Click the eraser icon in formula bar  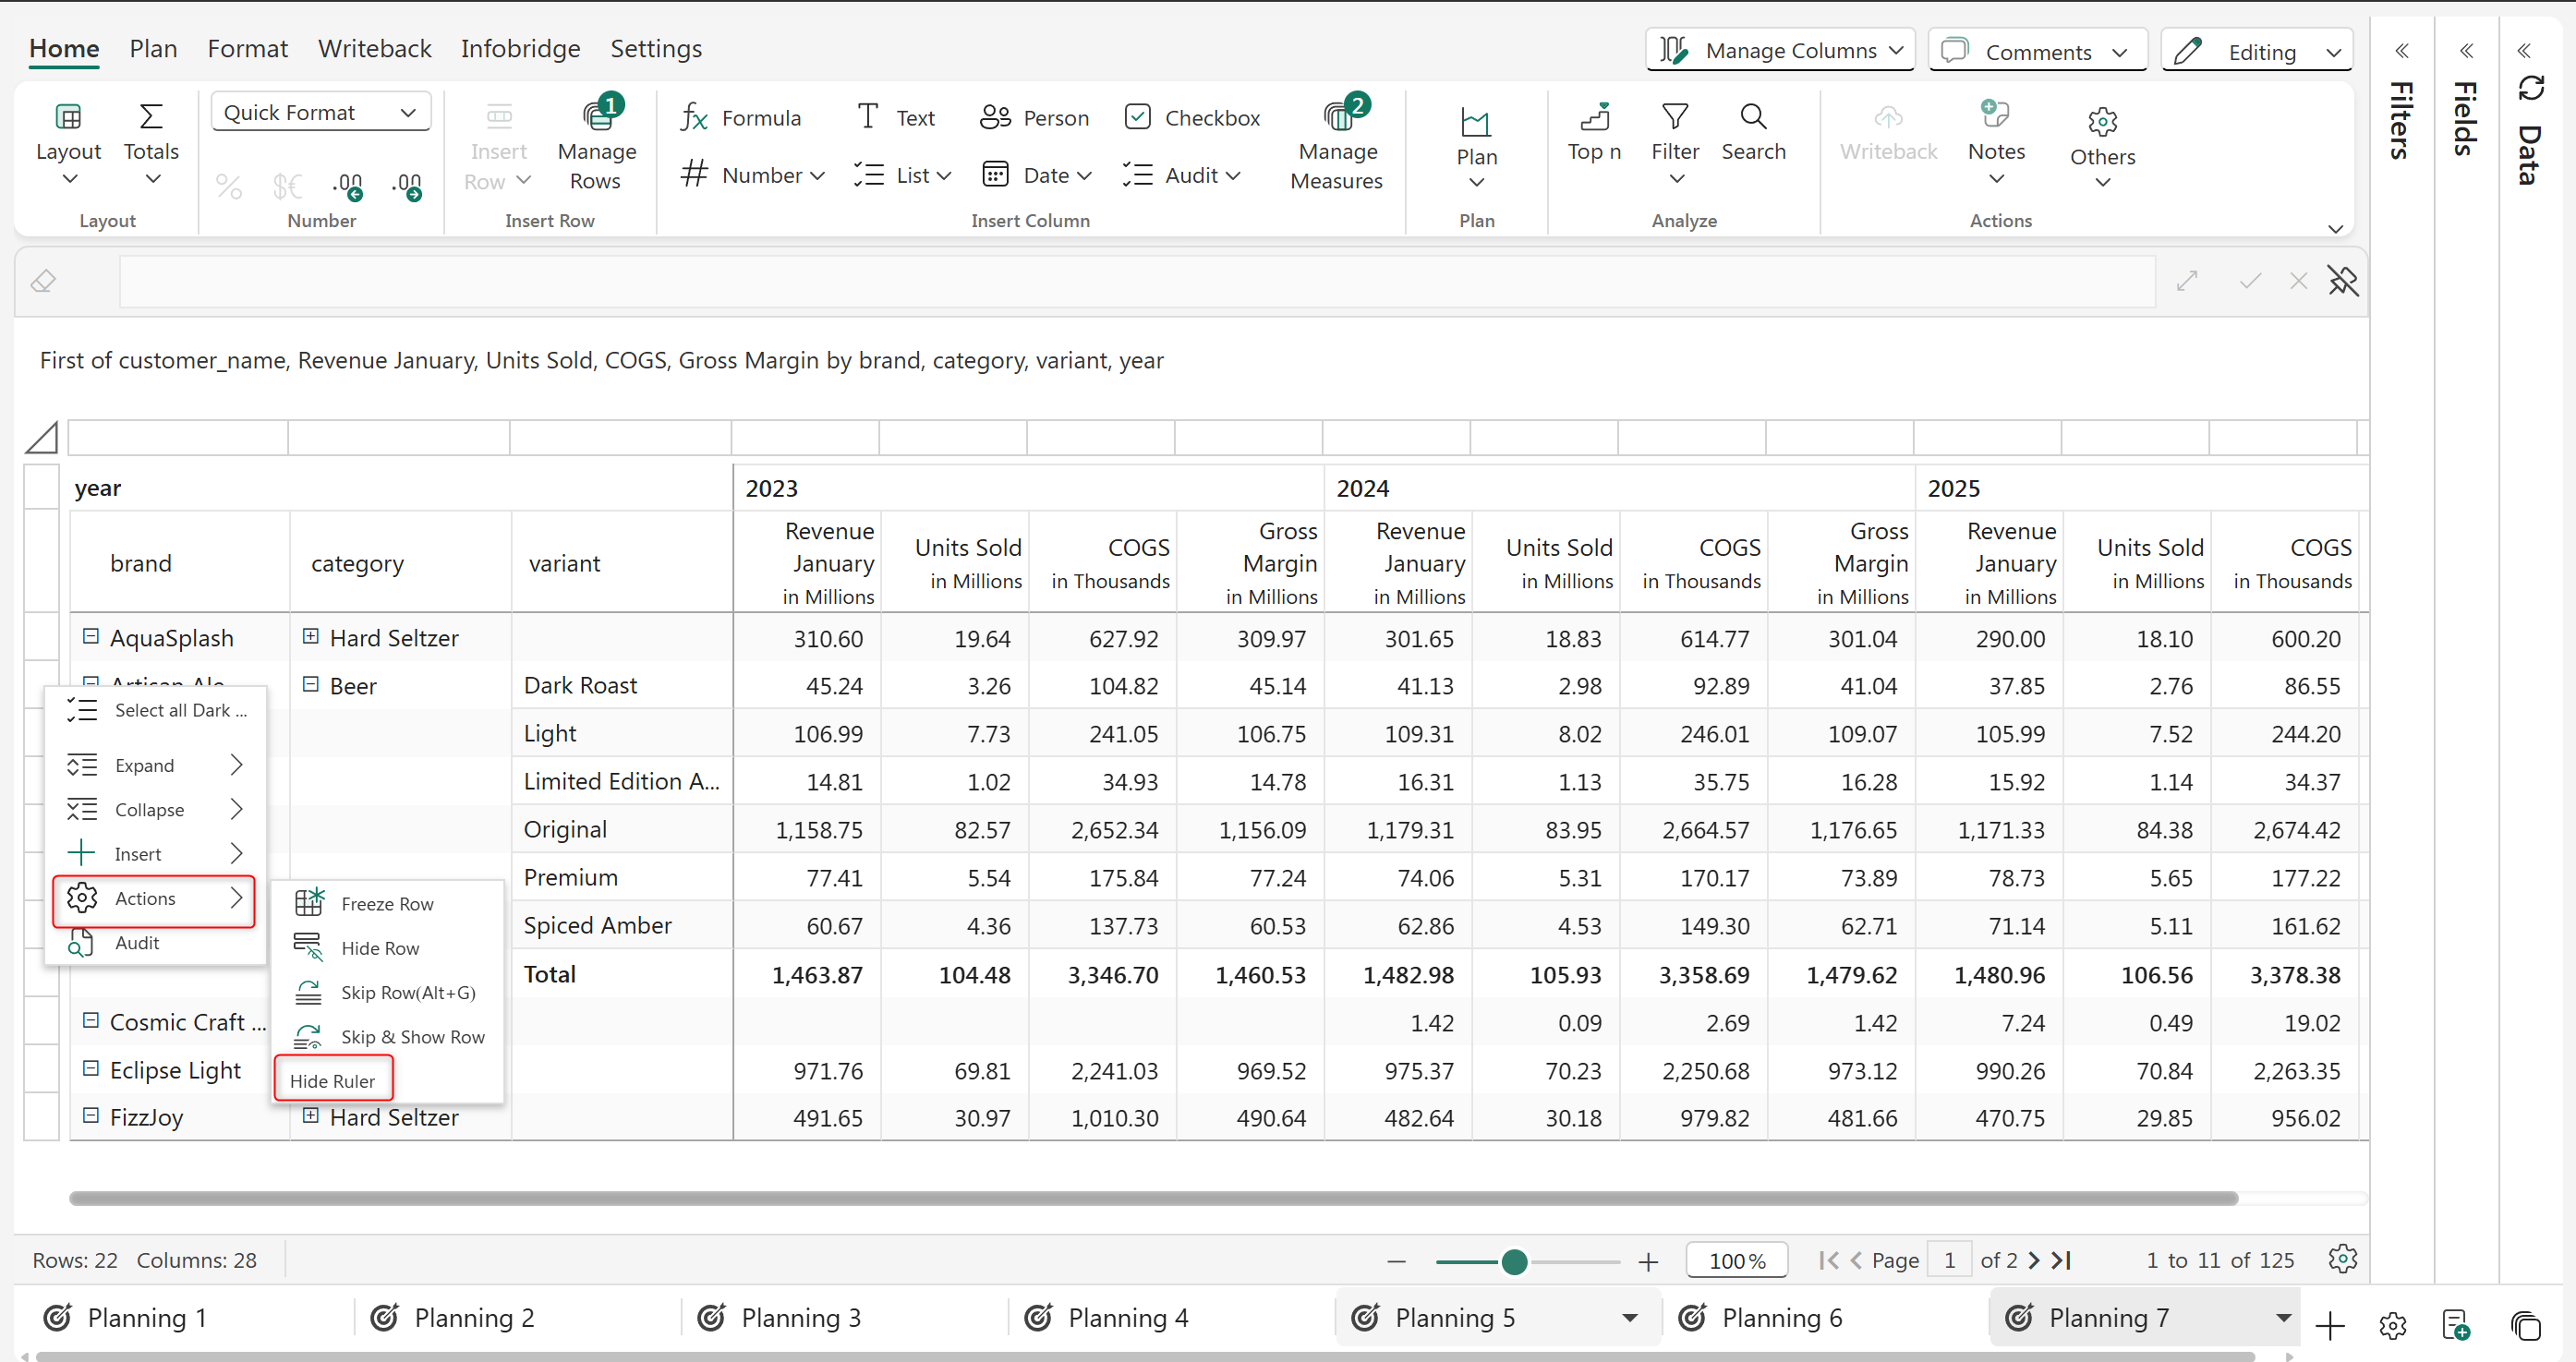43,281
